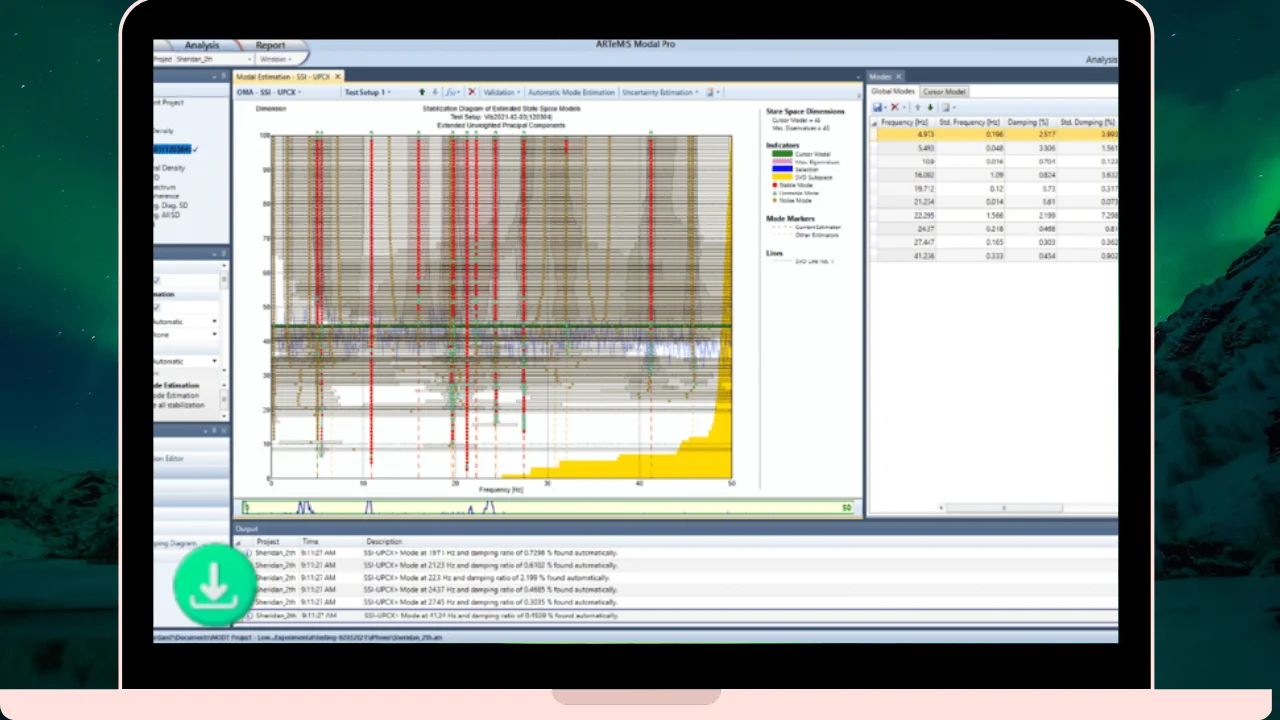Click output row mentioning 41.24 Hz mode
Image resolution: width=1280 pixels, height=720 pixels.
674,616
